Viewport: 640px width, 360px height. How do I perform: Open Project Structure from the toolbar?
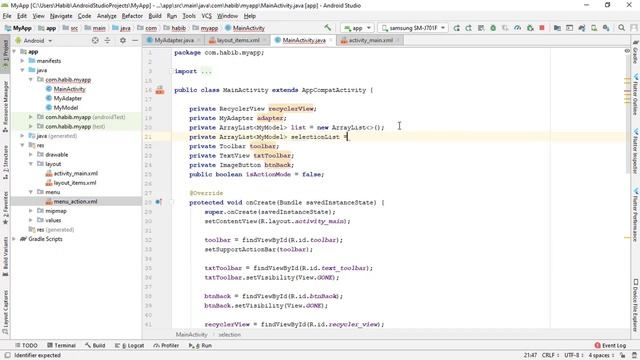pyautogui.click(x=557, y=28)
